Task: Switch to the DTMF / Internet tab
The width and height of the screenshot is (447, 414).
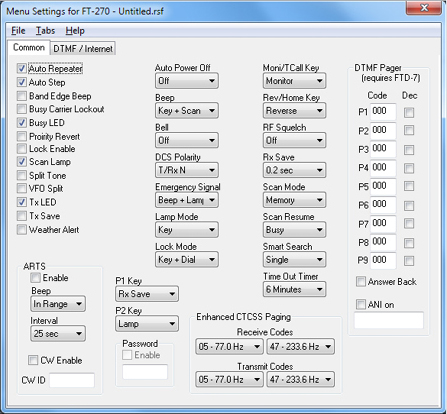Action: (83, 49)
